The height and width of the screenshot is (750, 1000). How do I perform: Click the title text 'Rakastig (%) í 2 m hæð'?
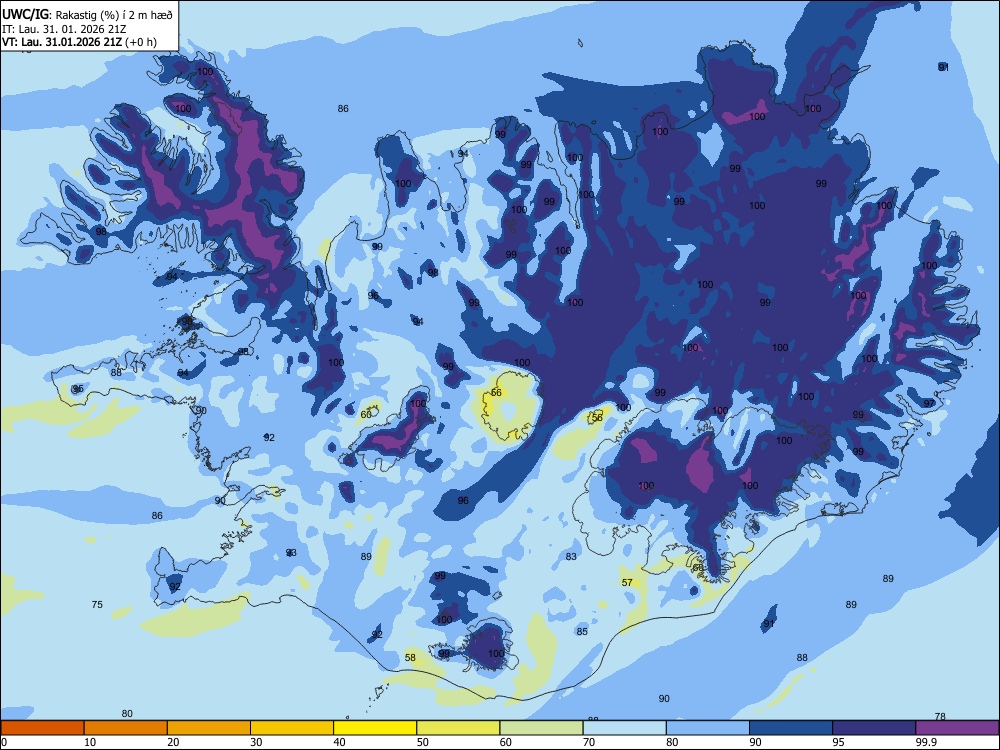click(114, 14)
